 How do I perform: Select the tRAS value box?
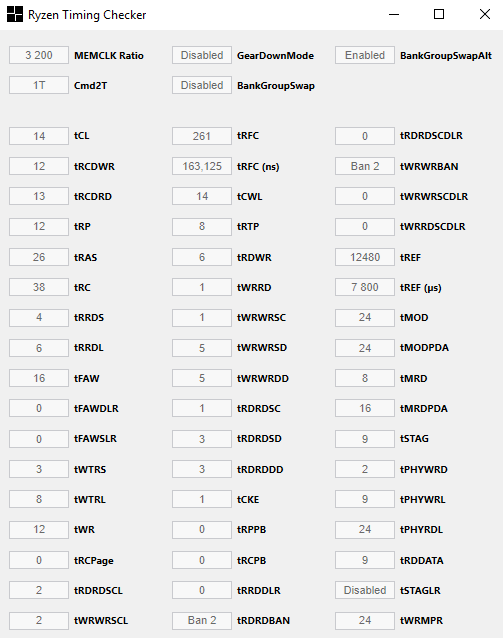click(x=39, y=257)
